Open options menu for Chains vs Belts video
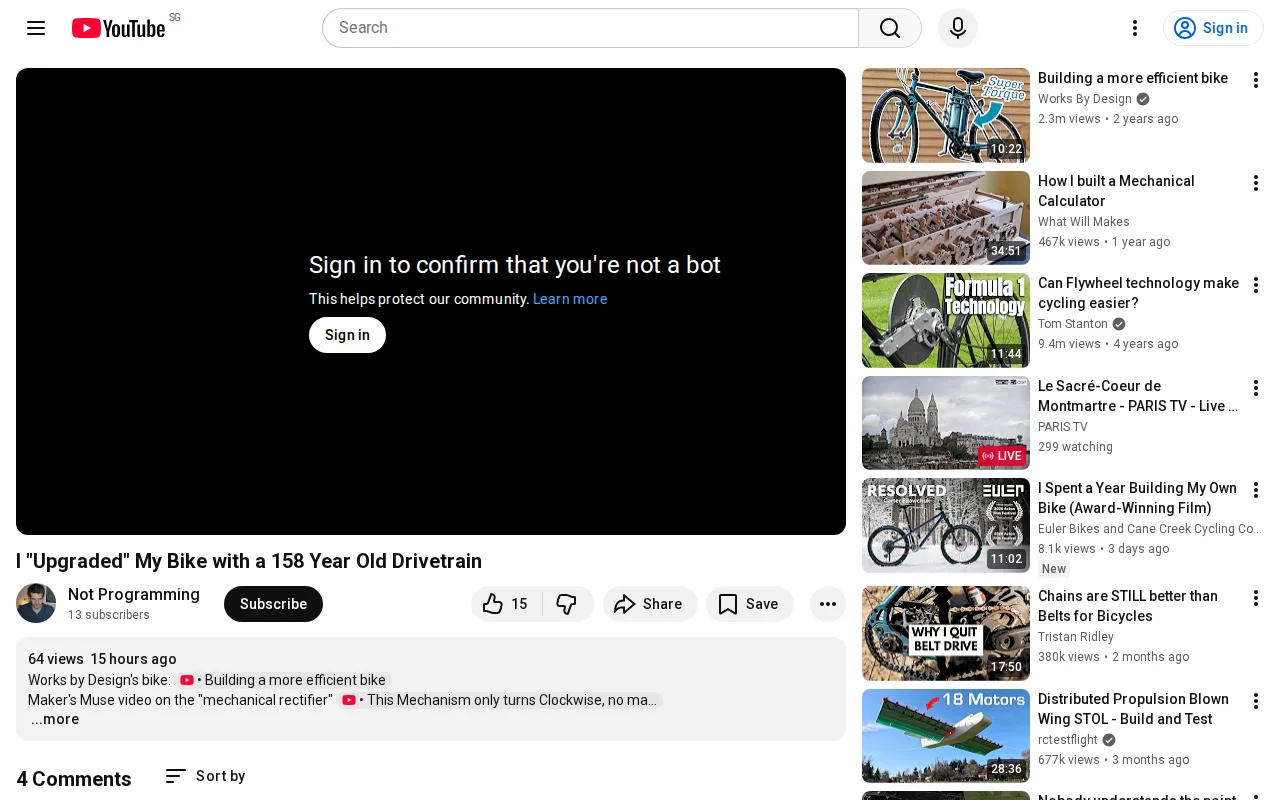This screenshot has height=800, width=1280. (x=1256, y=598)
